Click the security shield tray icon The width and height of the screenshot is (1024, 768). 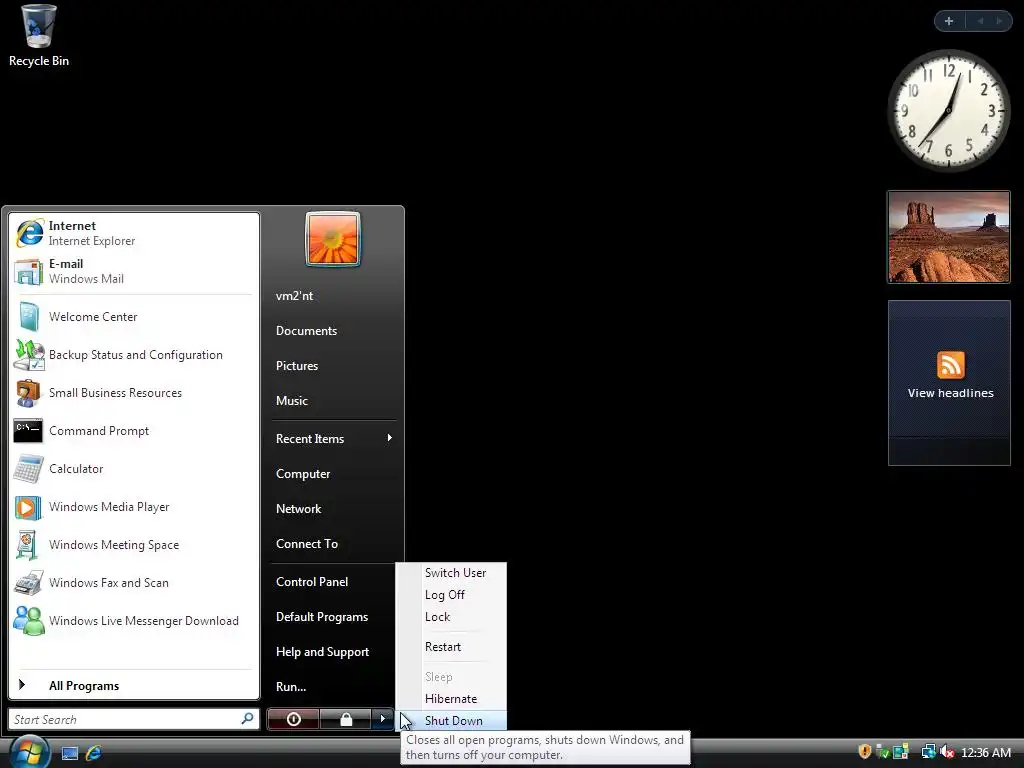pyautogui.click(x=865, y=752)
